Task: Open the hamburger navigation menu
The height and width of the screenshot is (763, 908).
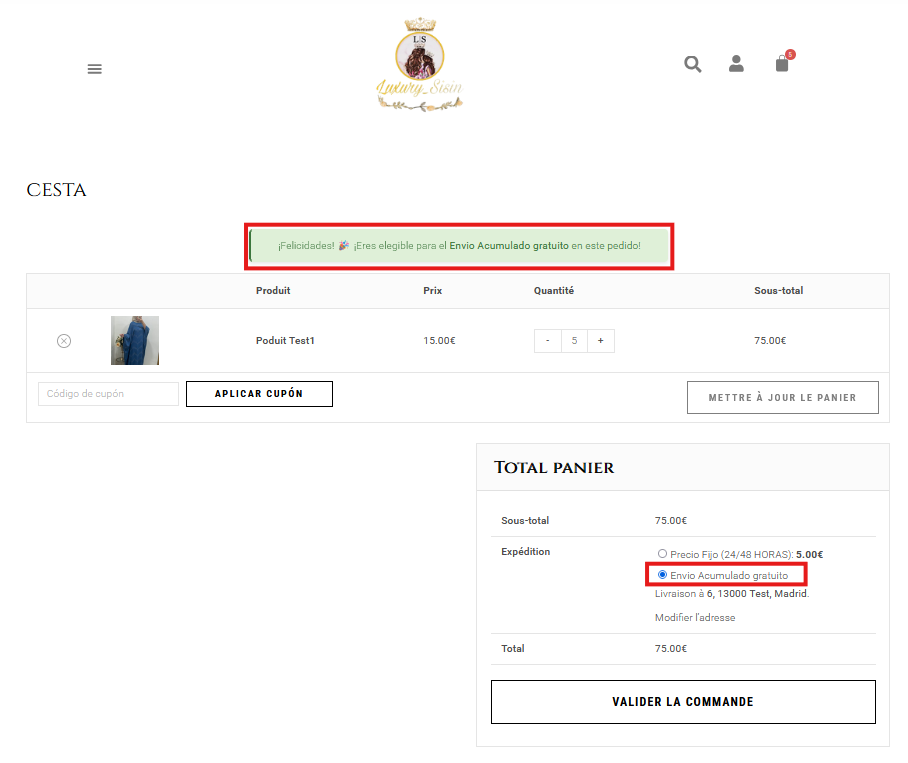Action: (95, 69)
